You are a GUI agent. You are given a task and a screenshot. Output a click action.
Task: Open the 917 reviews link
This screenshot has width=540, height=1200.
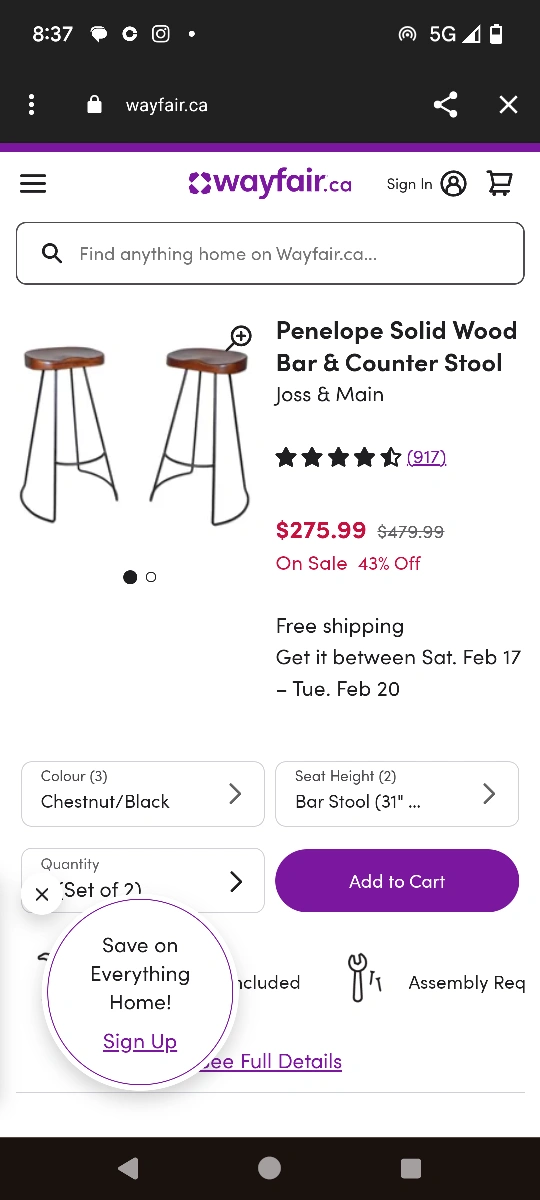tap(426, 457)
